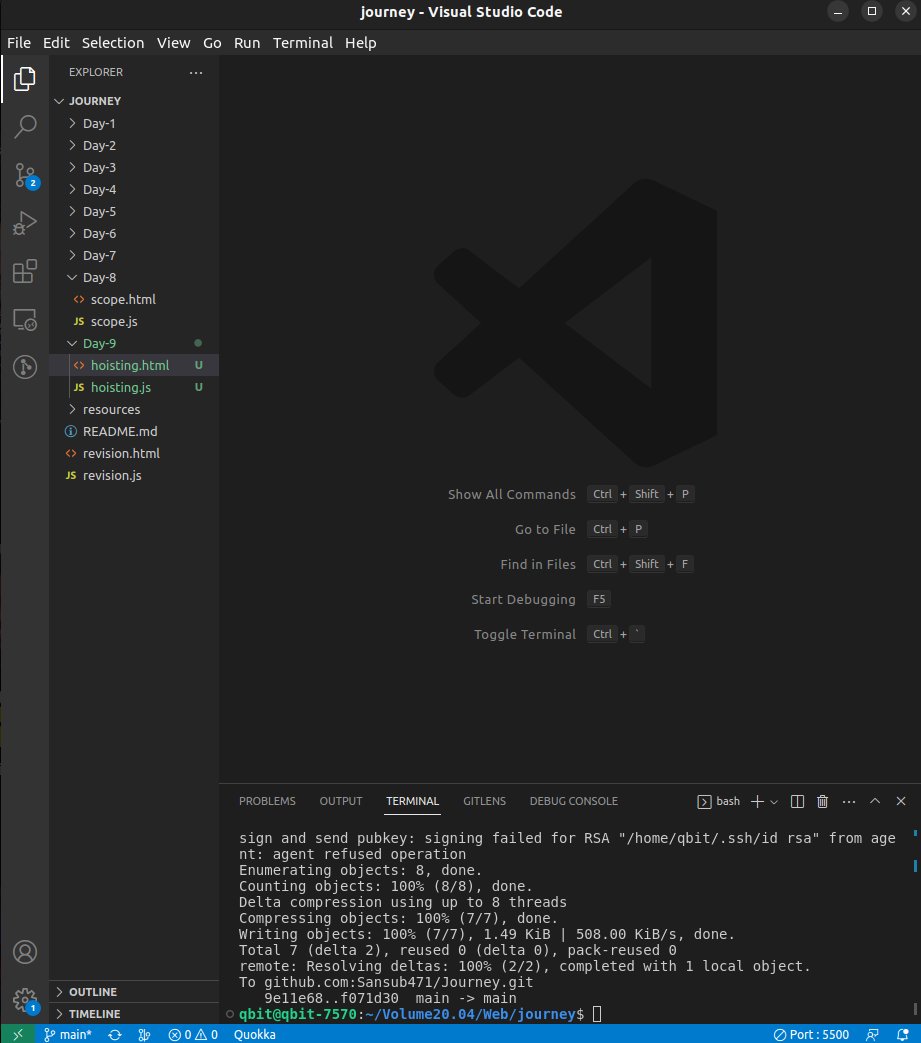Open the Manage gear settings icon

click(25, 999)
